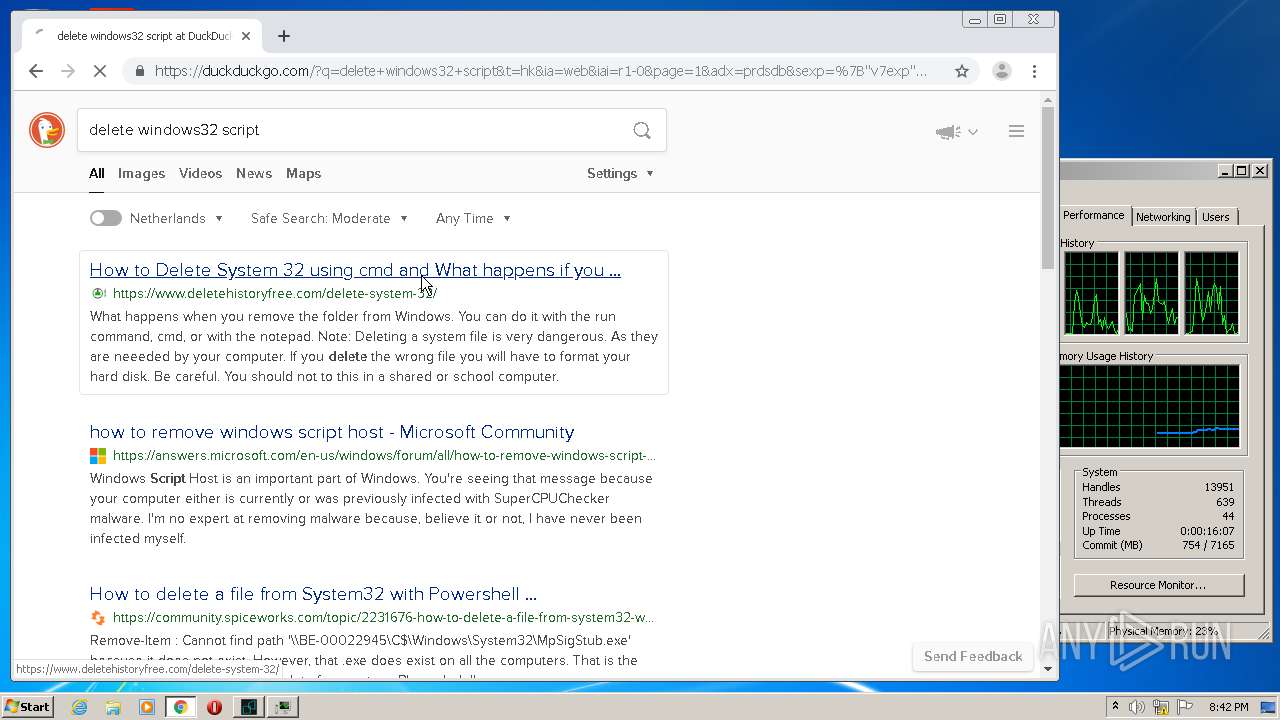Open Windows Explorer from the taskbar

coord(113,707)
